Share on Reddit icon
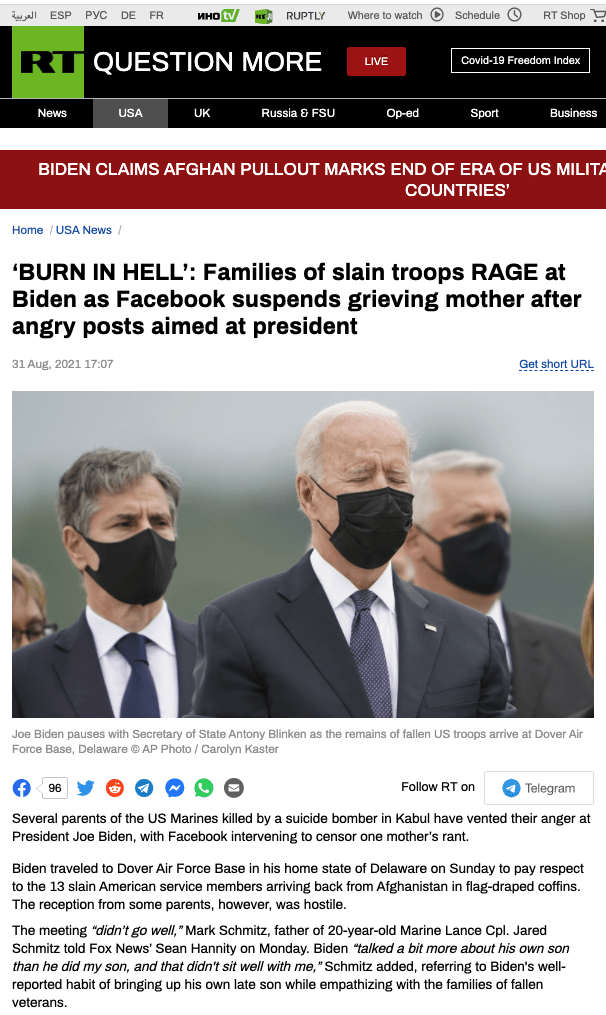Viewport: 606px width, 1015px height. pos(115,788)
